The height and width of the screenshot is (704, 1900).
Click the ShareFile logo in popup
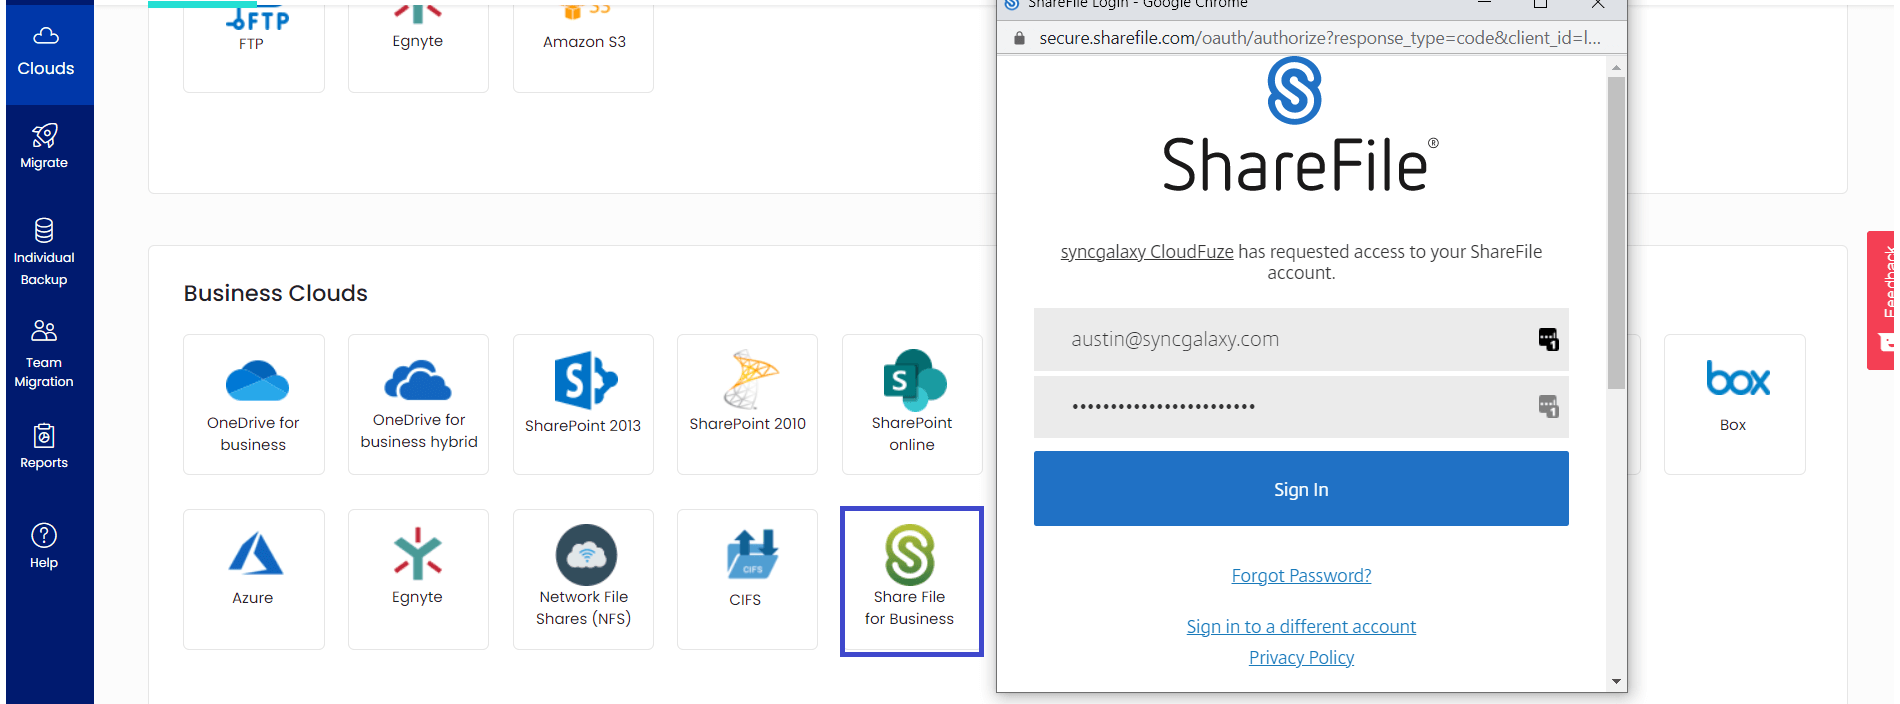(x=1300, y=125)
